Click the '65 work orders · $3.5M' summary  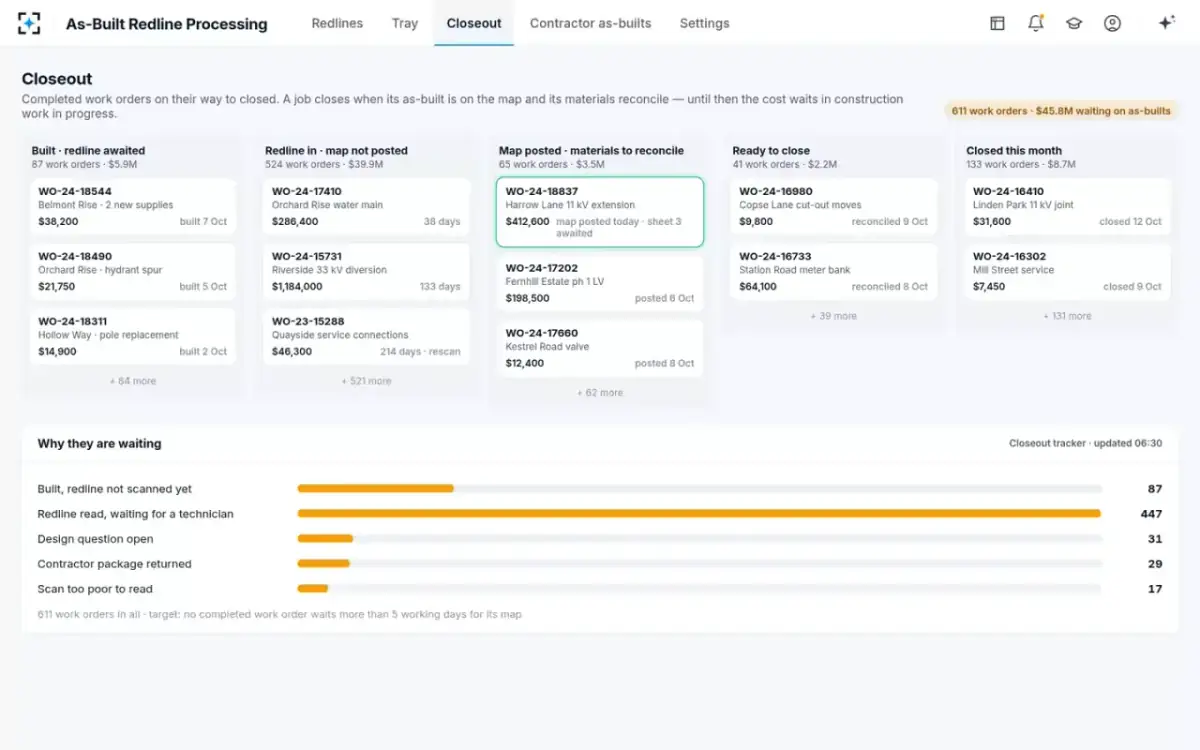(552, 164)
